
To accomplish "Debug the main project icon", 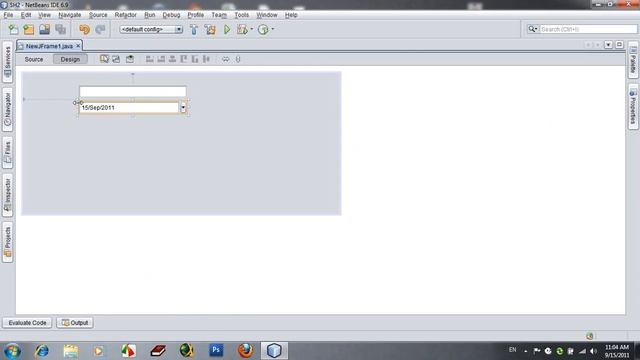I will (242, 29).
